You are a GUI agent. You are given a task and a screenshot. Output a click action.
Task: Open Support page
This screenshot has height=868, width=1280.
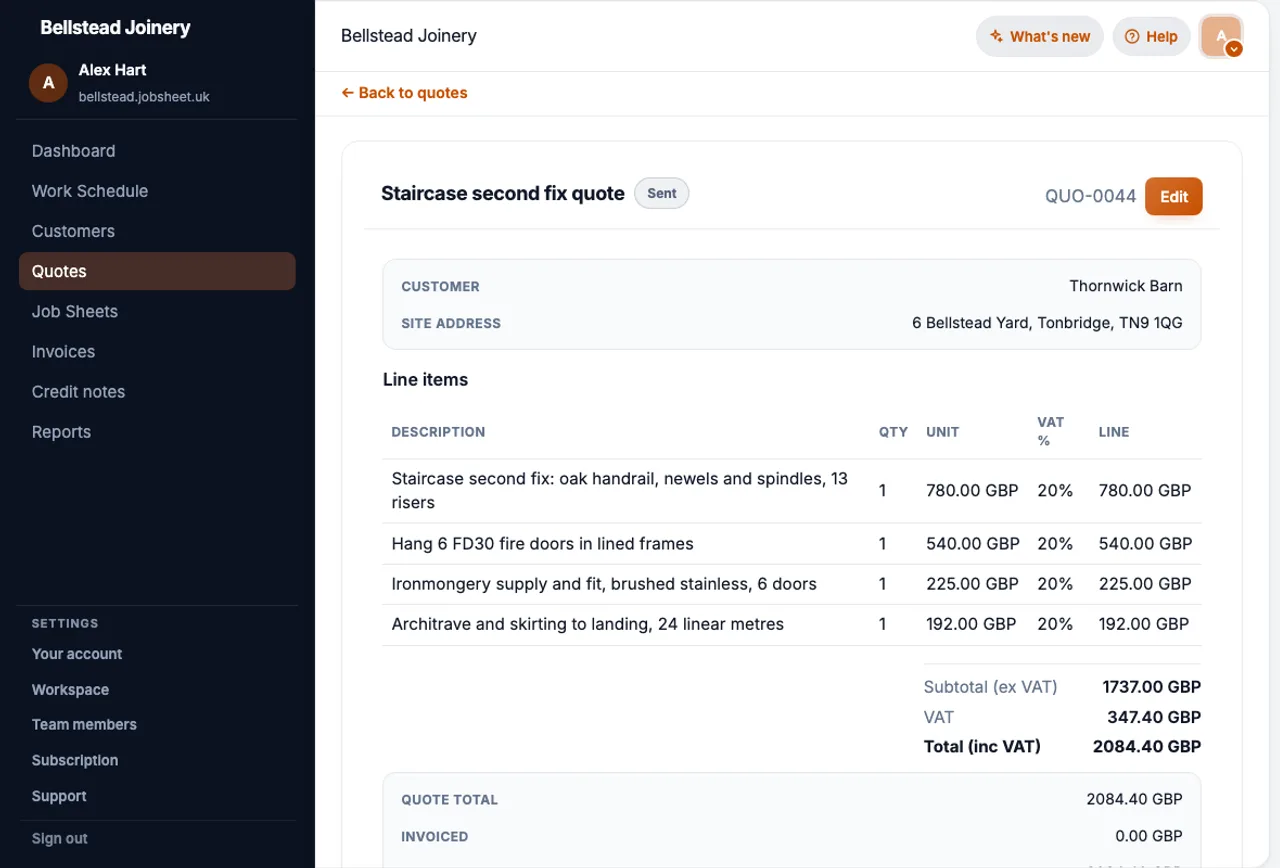(x=59, y=797)
